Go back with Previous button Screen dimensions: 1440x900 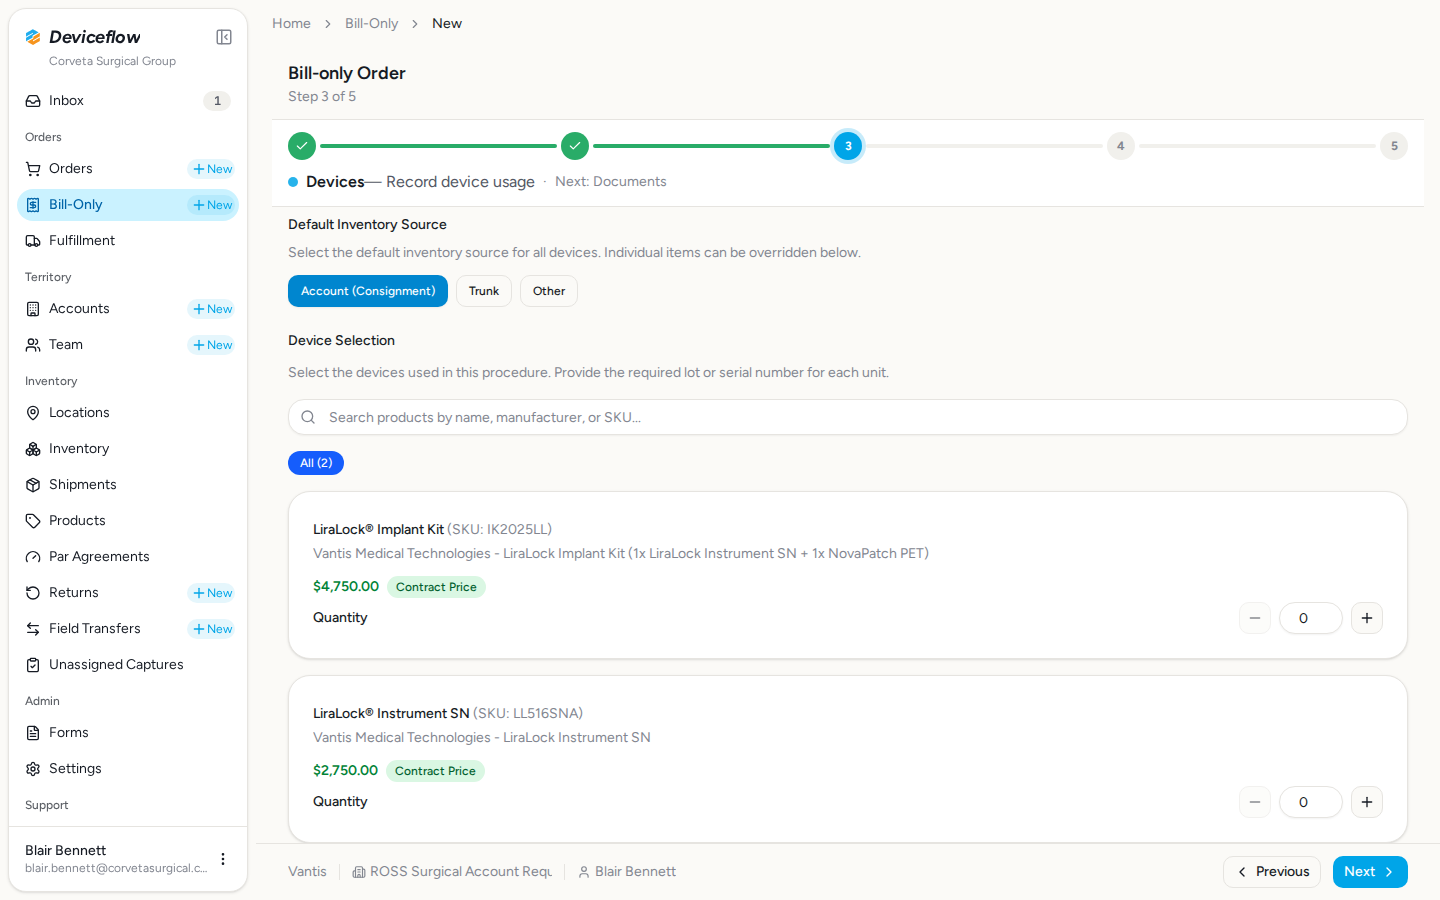coord(1272,872)
